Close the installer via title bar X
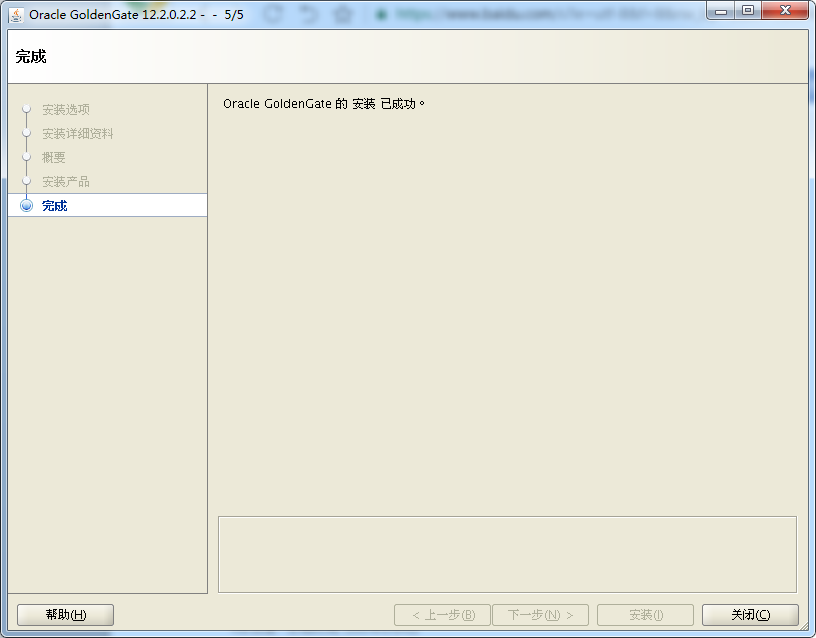The width and height of the screenshot is (816, 638). coord(785,10)
